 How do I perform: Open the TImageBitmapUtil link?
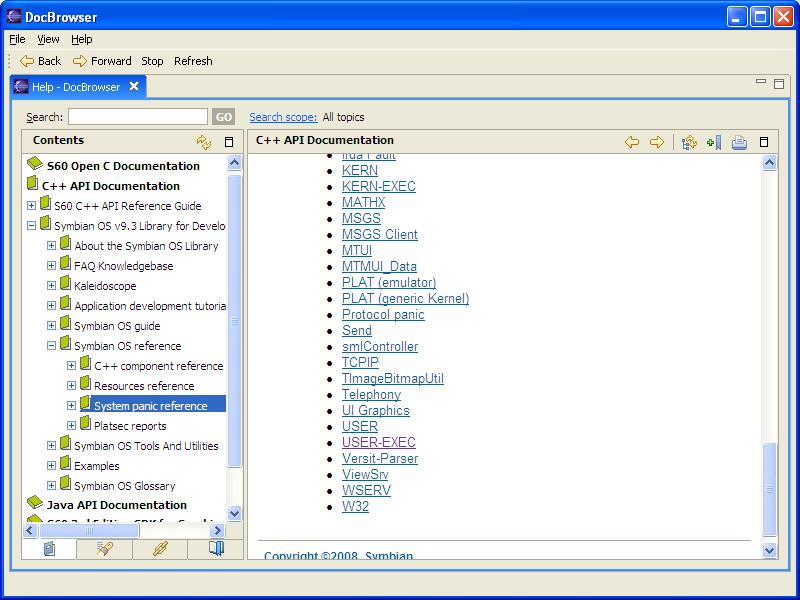pos(393,378)
